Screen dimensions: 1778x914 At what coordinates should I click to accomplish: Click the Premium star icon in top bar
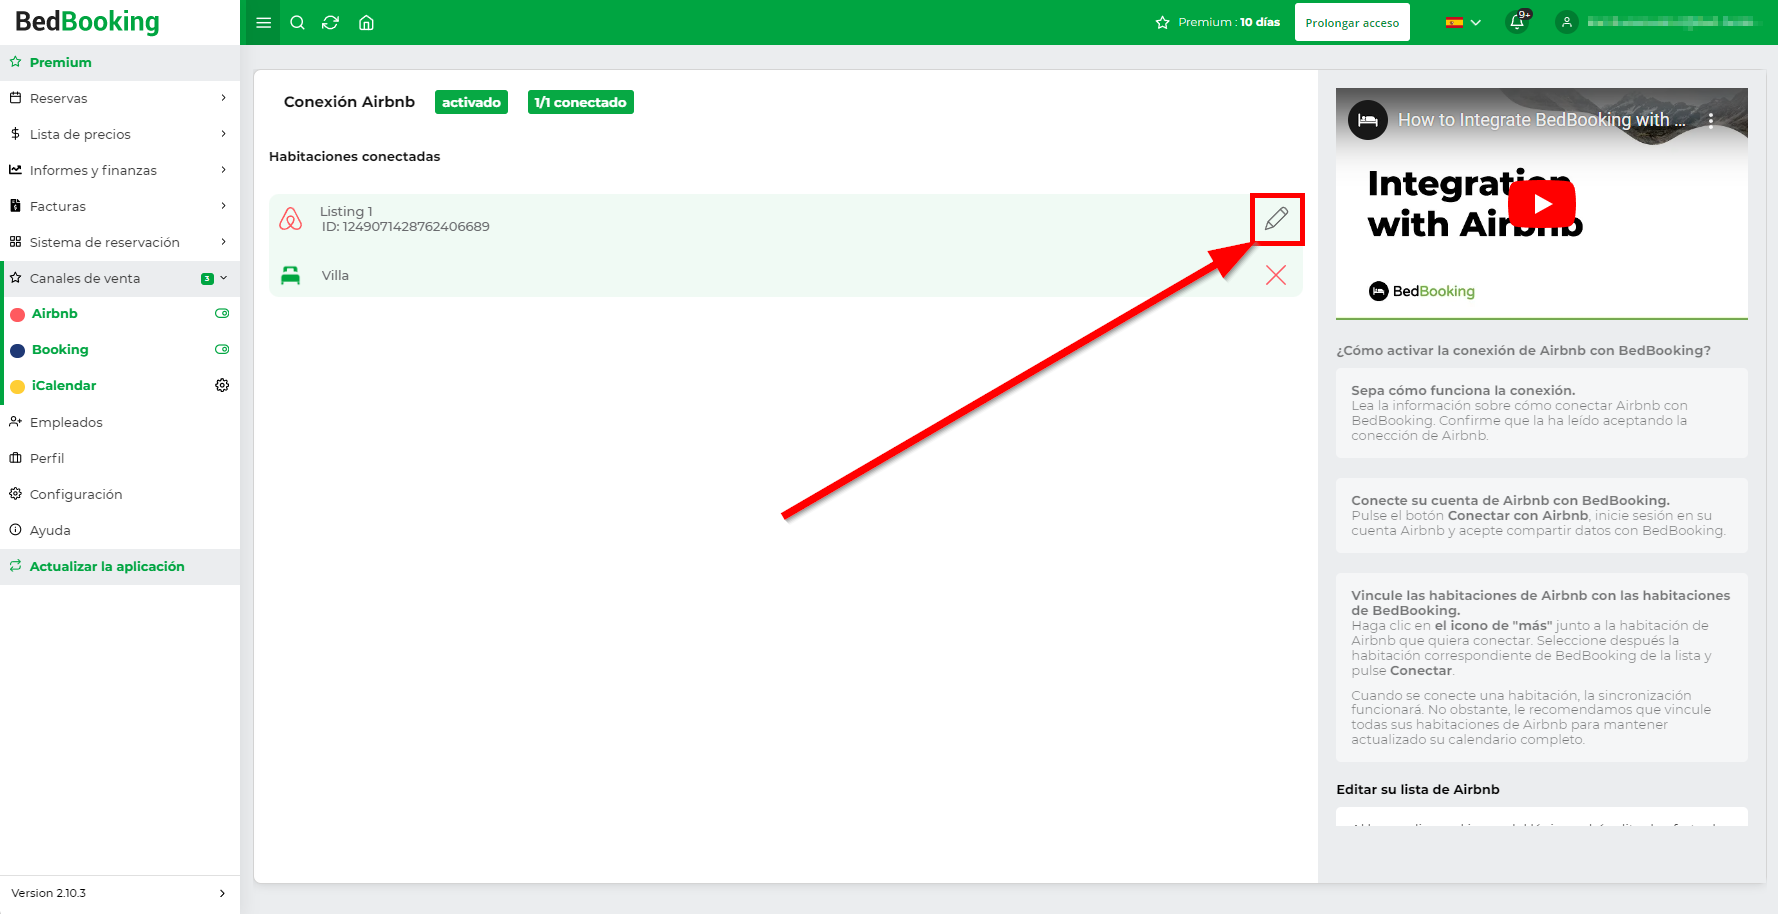click(1162, 22)
